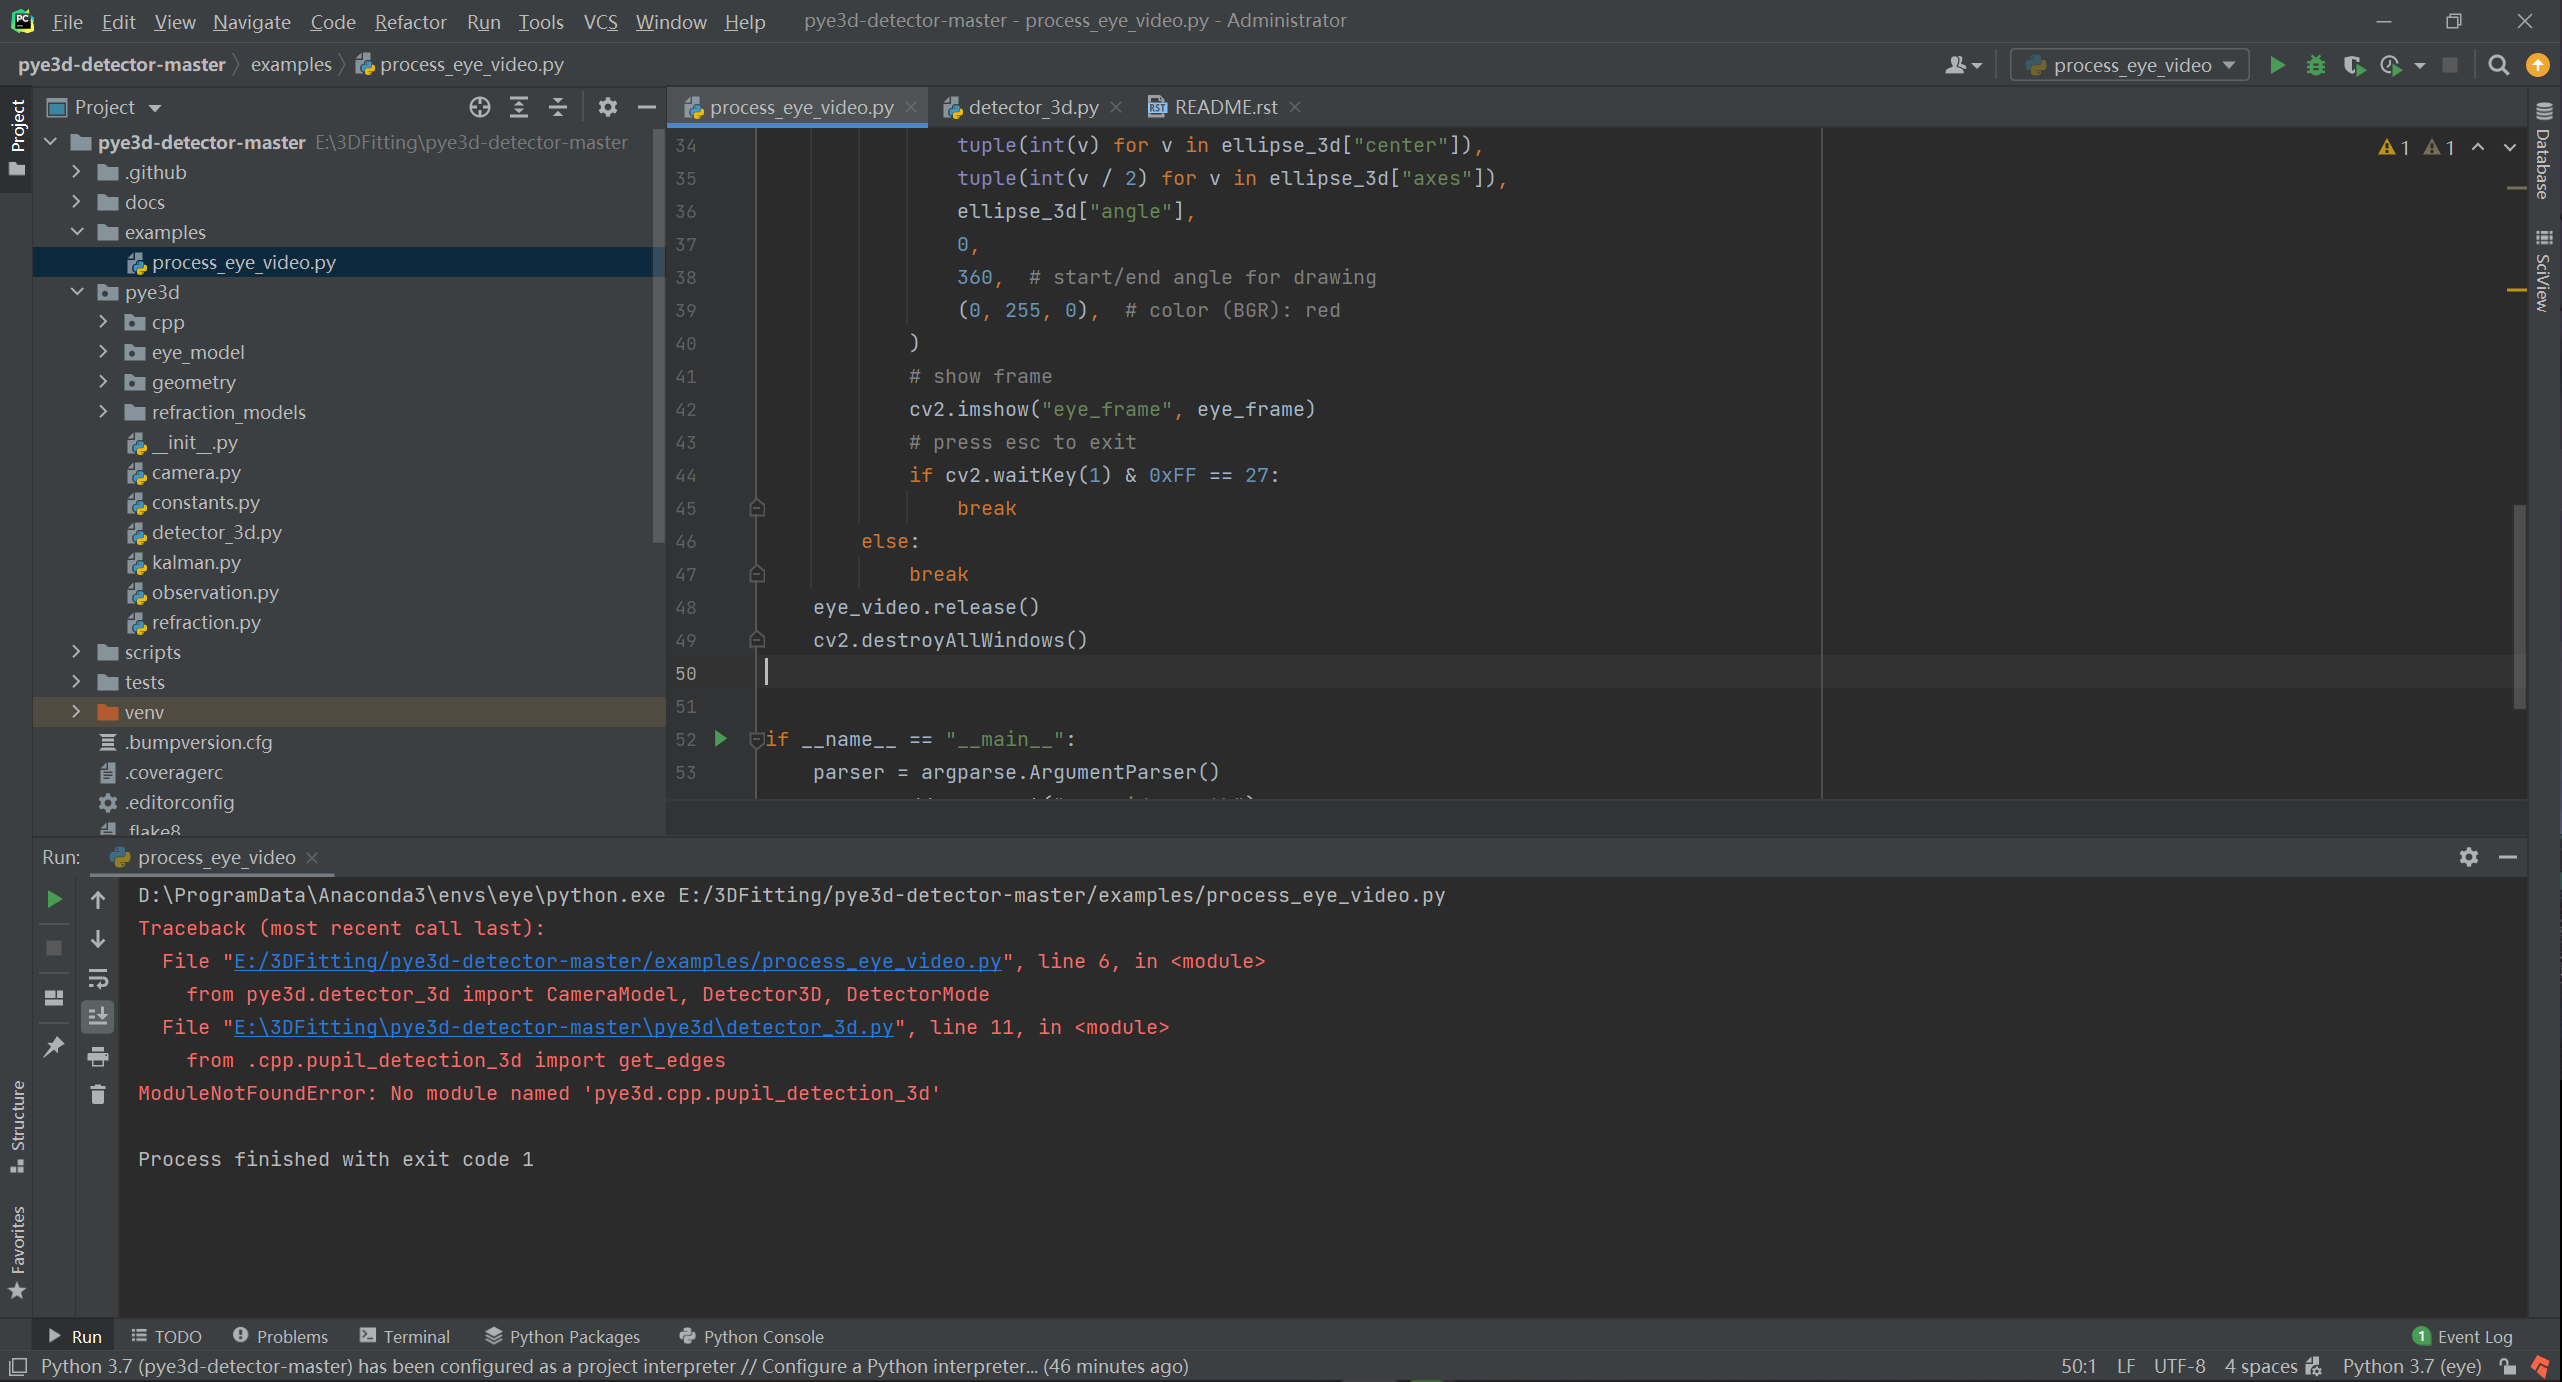Close the process_eye_video.py editor tab

(x=911, y=107)
